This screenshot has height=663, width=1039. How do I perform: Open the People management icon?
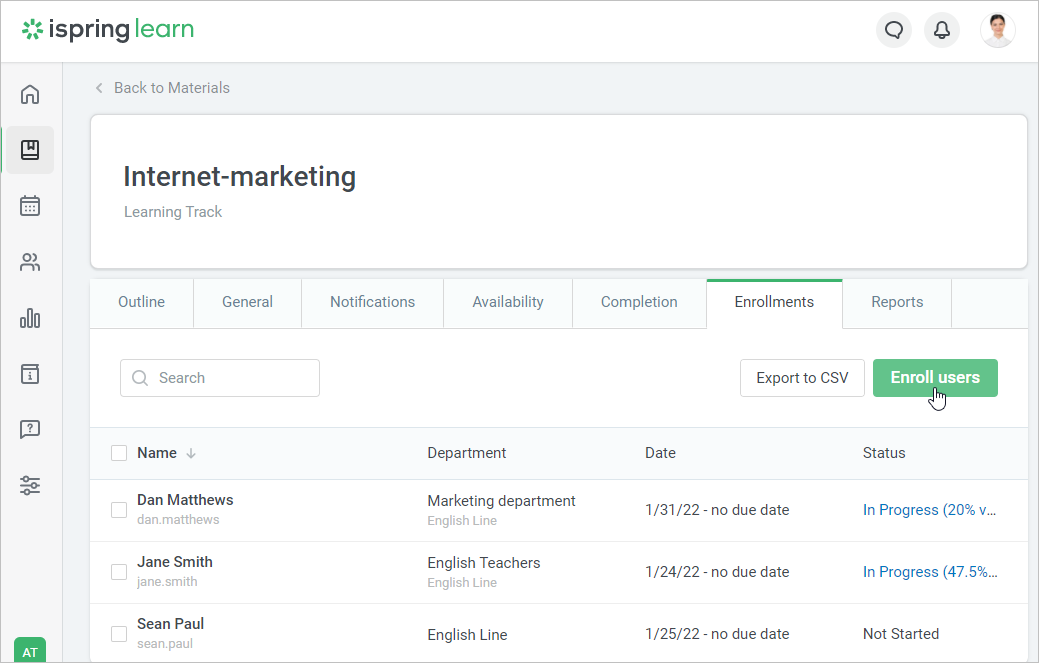pos(29,261)
